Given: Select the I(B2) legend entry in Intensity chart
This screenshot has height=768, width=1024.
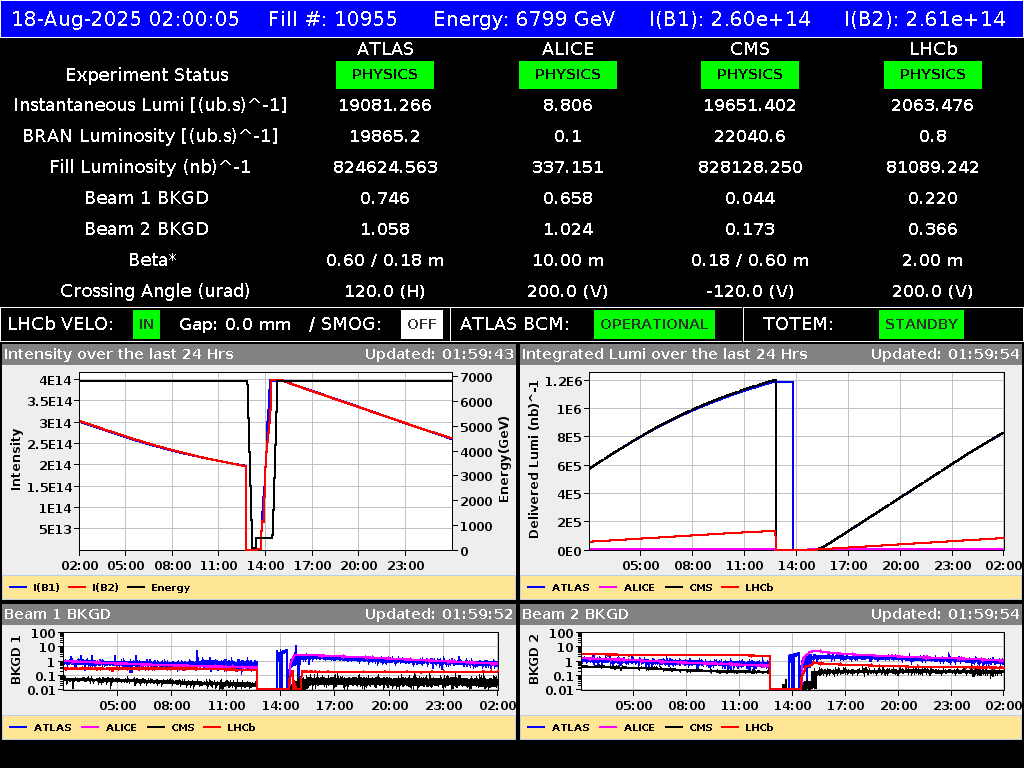Looking at the screenshot, I should tap(93, 587).
